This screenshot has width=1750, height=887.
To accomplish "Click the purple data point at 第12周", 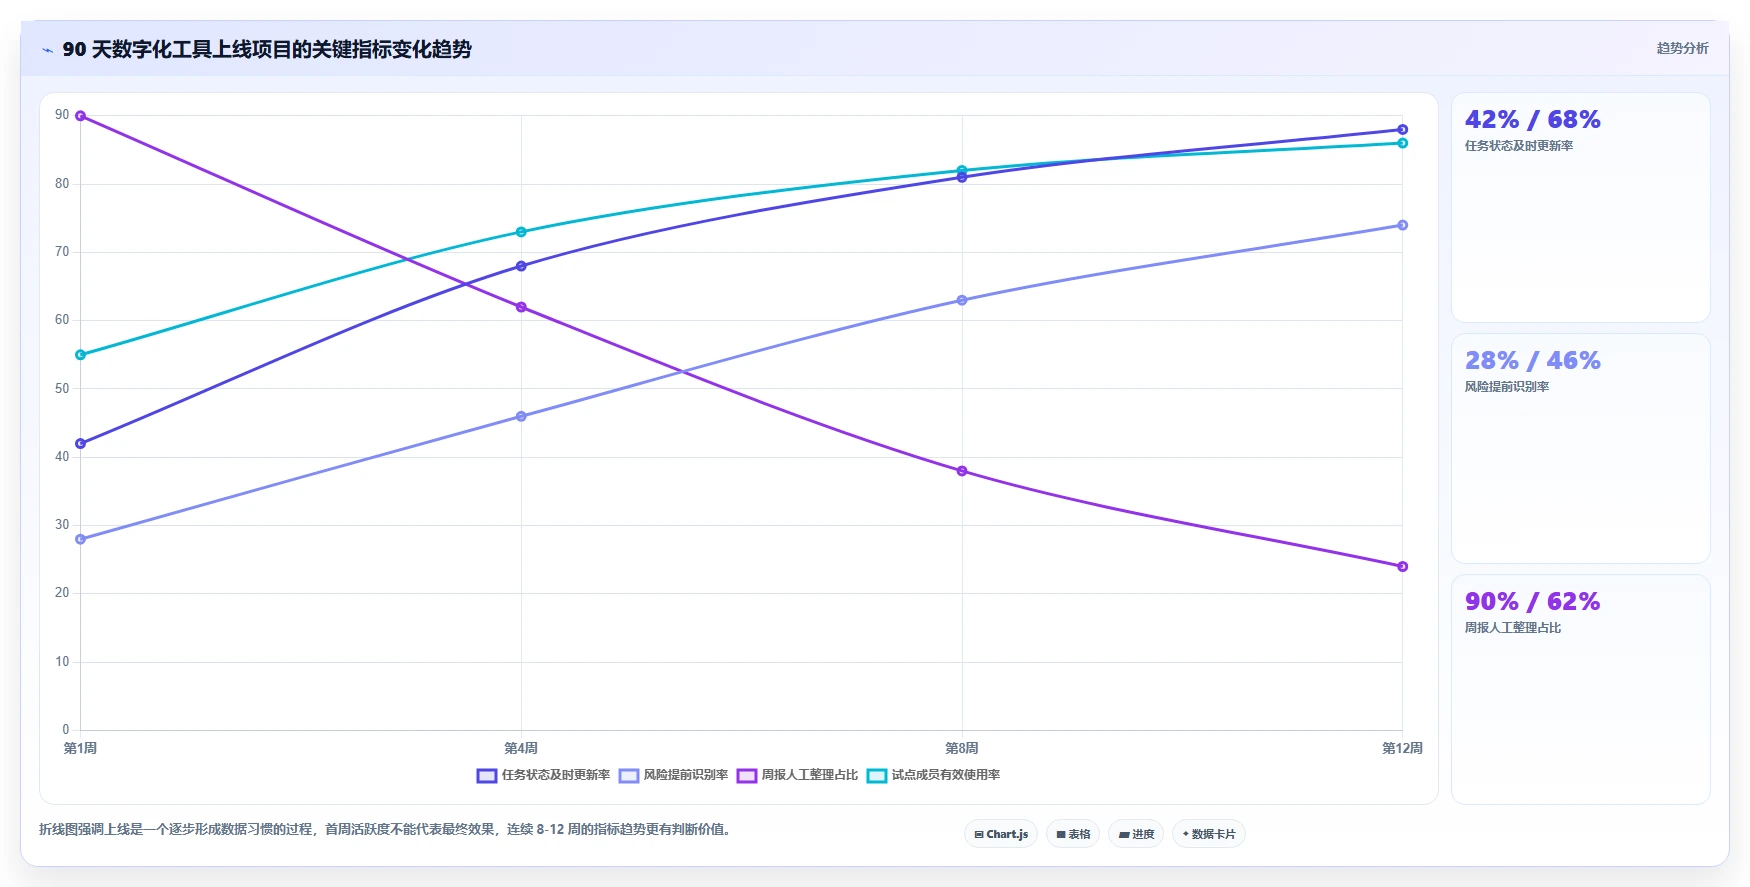I will pos(1402,567).
